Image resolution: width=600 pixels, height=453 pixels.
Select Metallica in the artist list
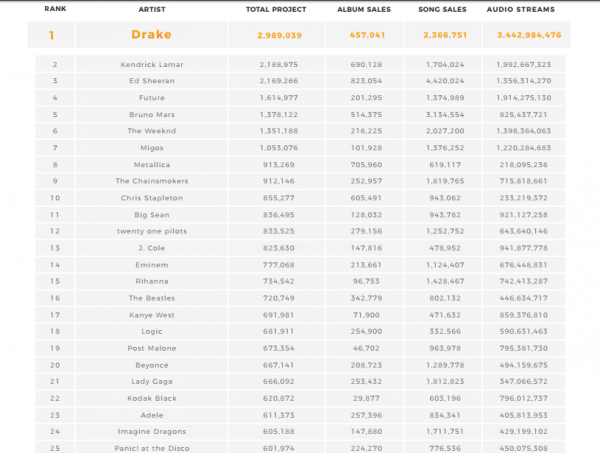pyautogui.click(x=151, y=164)
